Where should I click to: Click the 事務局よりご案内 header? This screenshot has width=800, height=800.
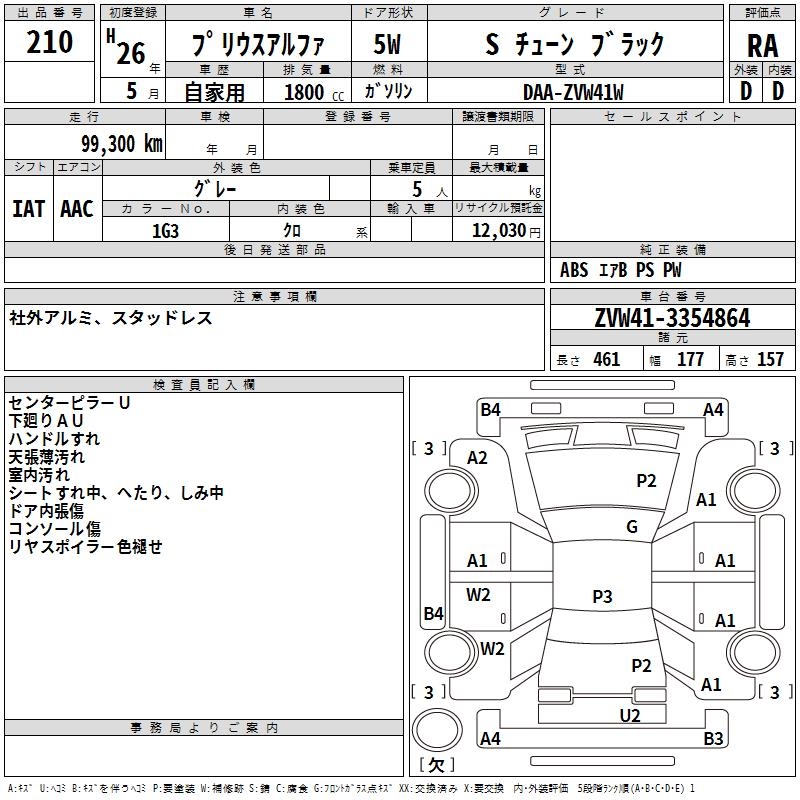tap(204, 728)
